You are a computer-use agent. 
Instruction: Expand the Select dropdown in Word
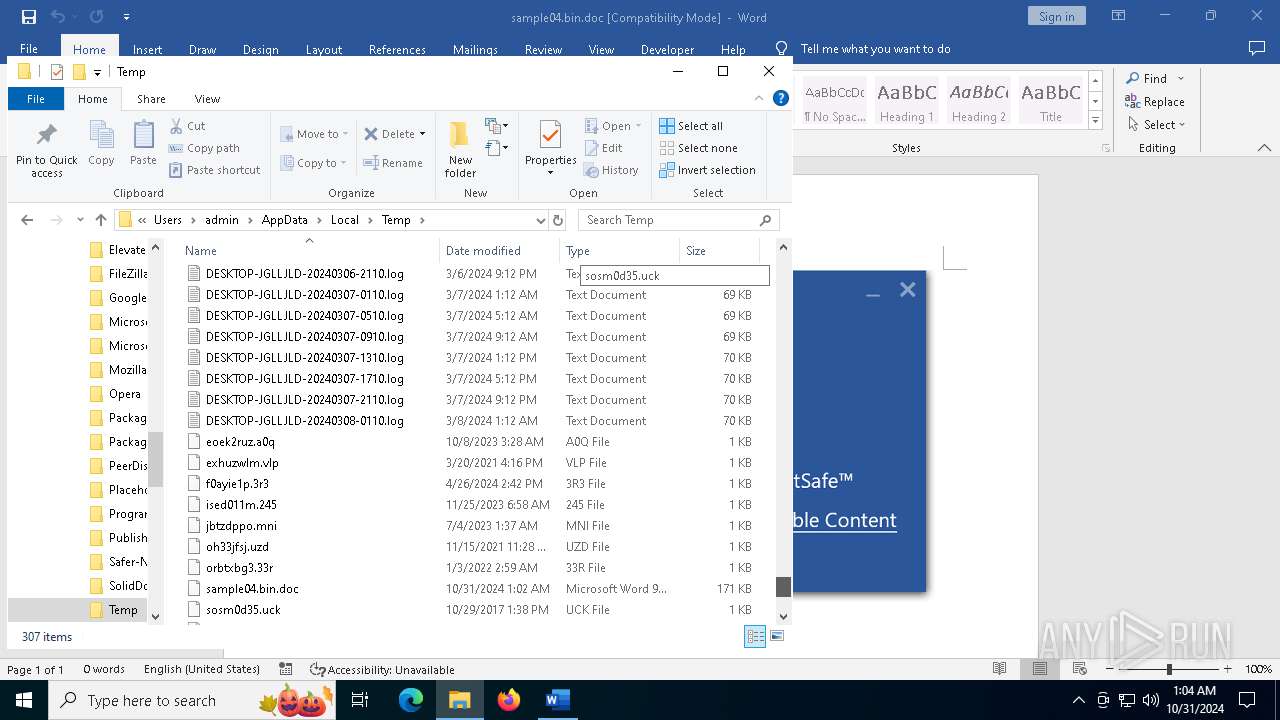pyautogui.click(x=1181, y=125)
